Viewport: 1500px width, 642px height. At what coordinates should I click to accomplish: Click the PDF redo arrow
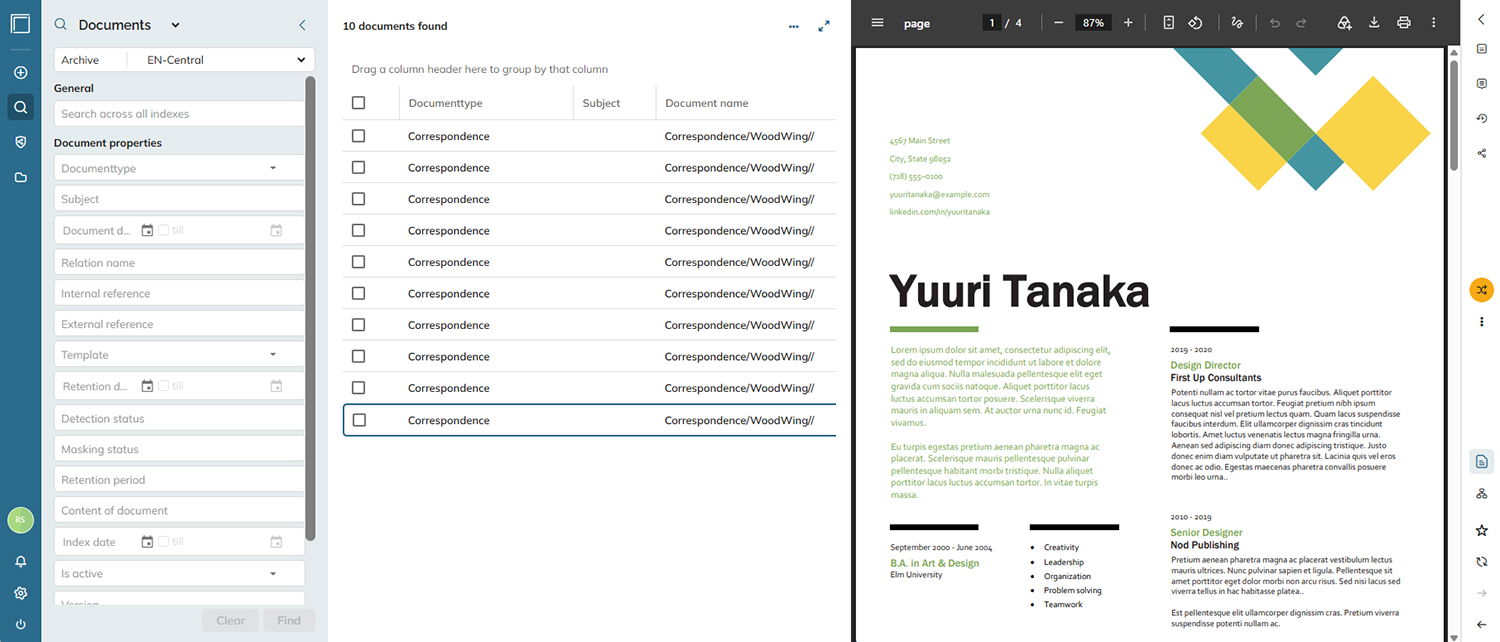(x=1301, y=23)
